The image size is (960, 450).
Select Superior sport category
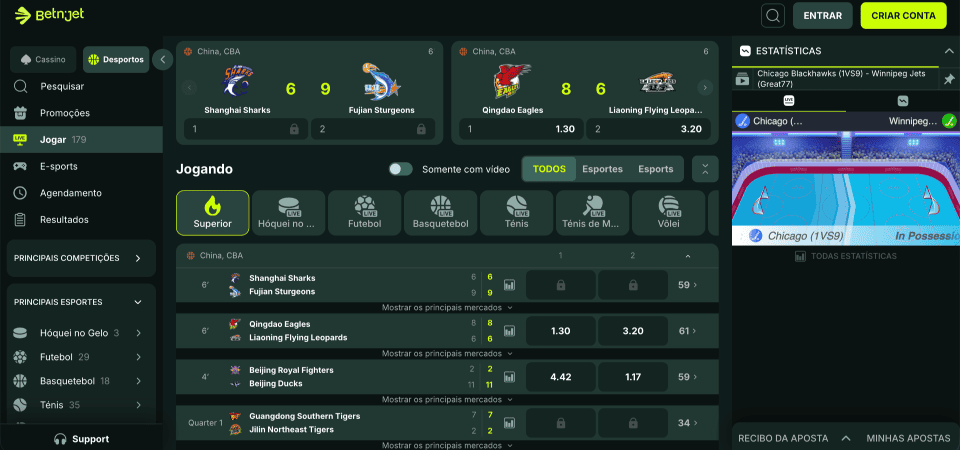point(212,213)
